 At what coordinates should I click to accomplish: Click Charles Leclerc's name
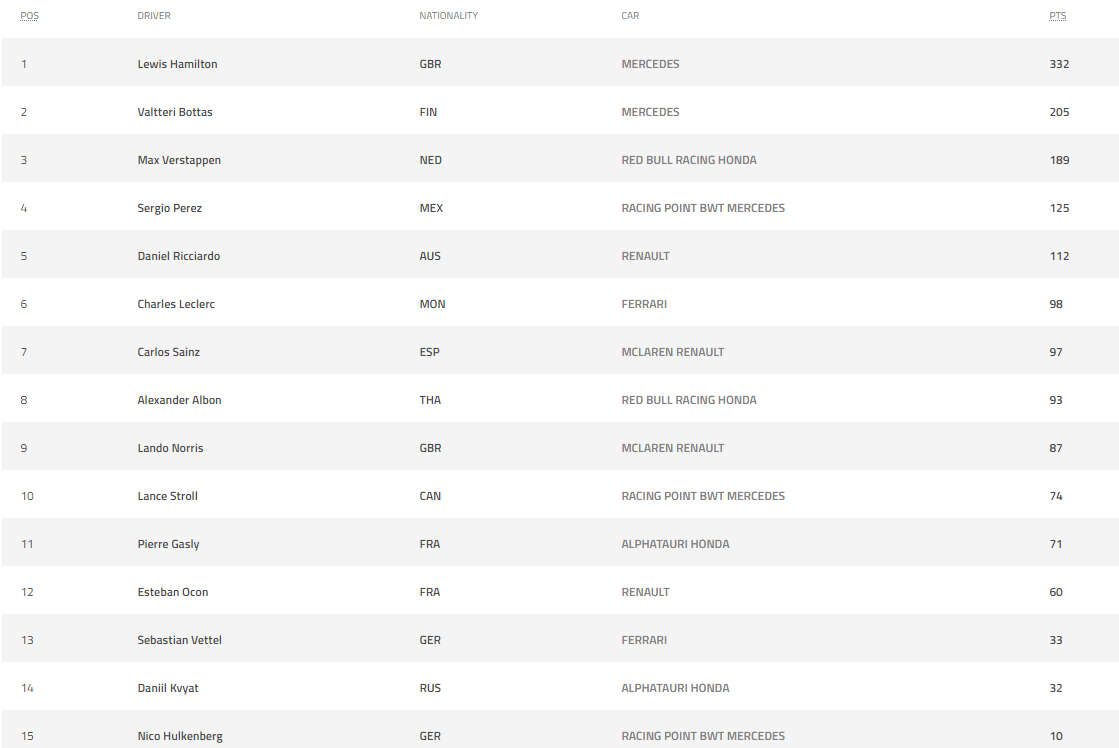pyautogui.click(x=176, y=304)
